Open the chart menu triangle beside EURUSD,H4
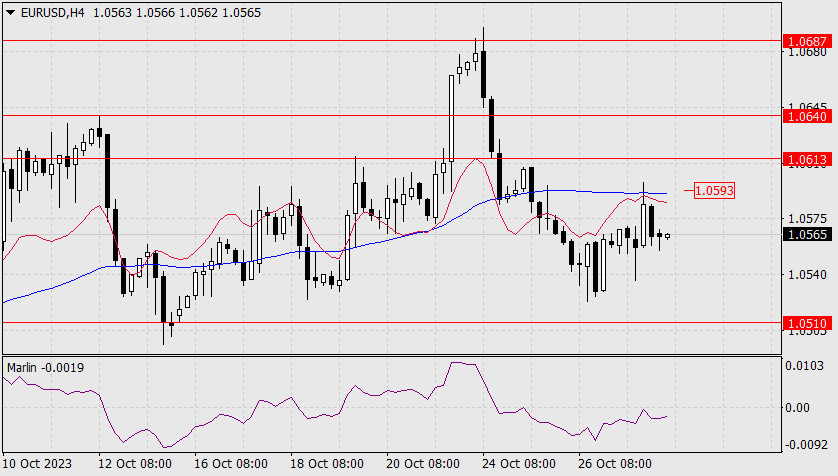Image resolution: width=838 pixels, height=476 pixels. click(x=10, y=13)
